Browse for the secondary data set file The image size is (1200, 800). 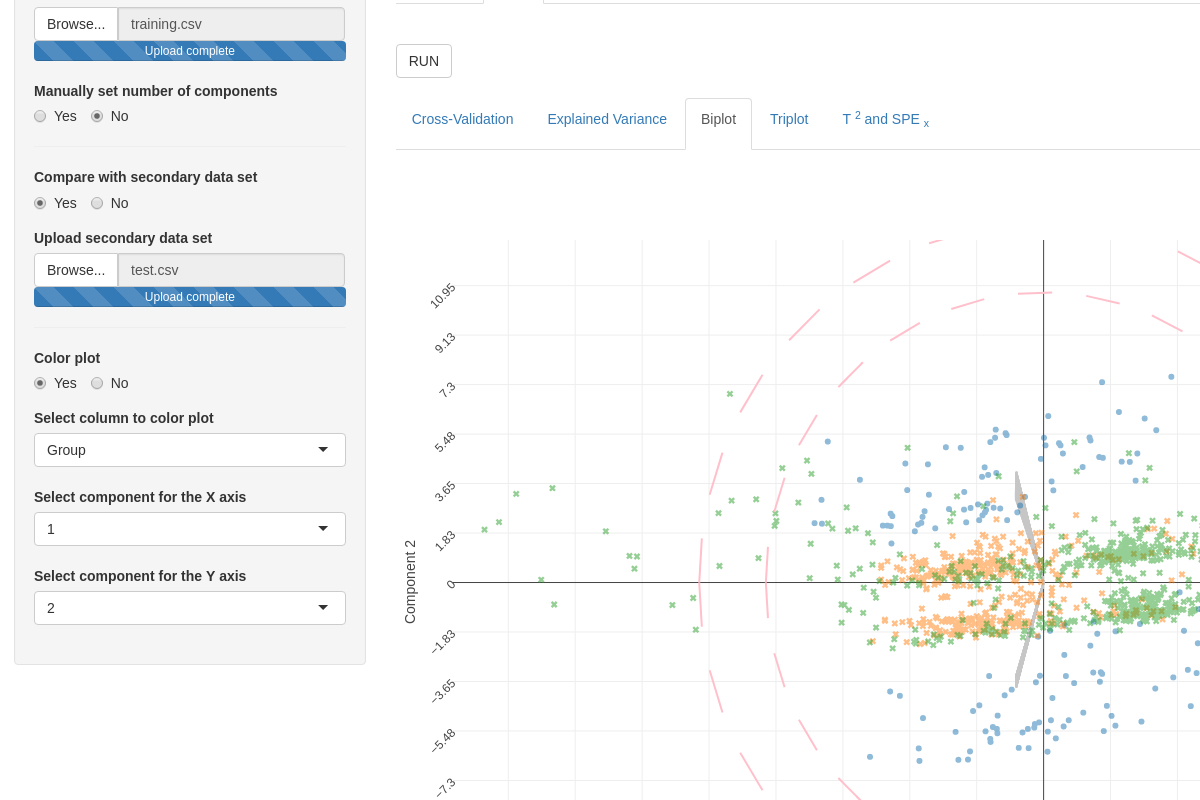click(x=76, y=270)
